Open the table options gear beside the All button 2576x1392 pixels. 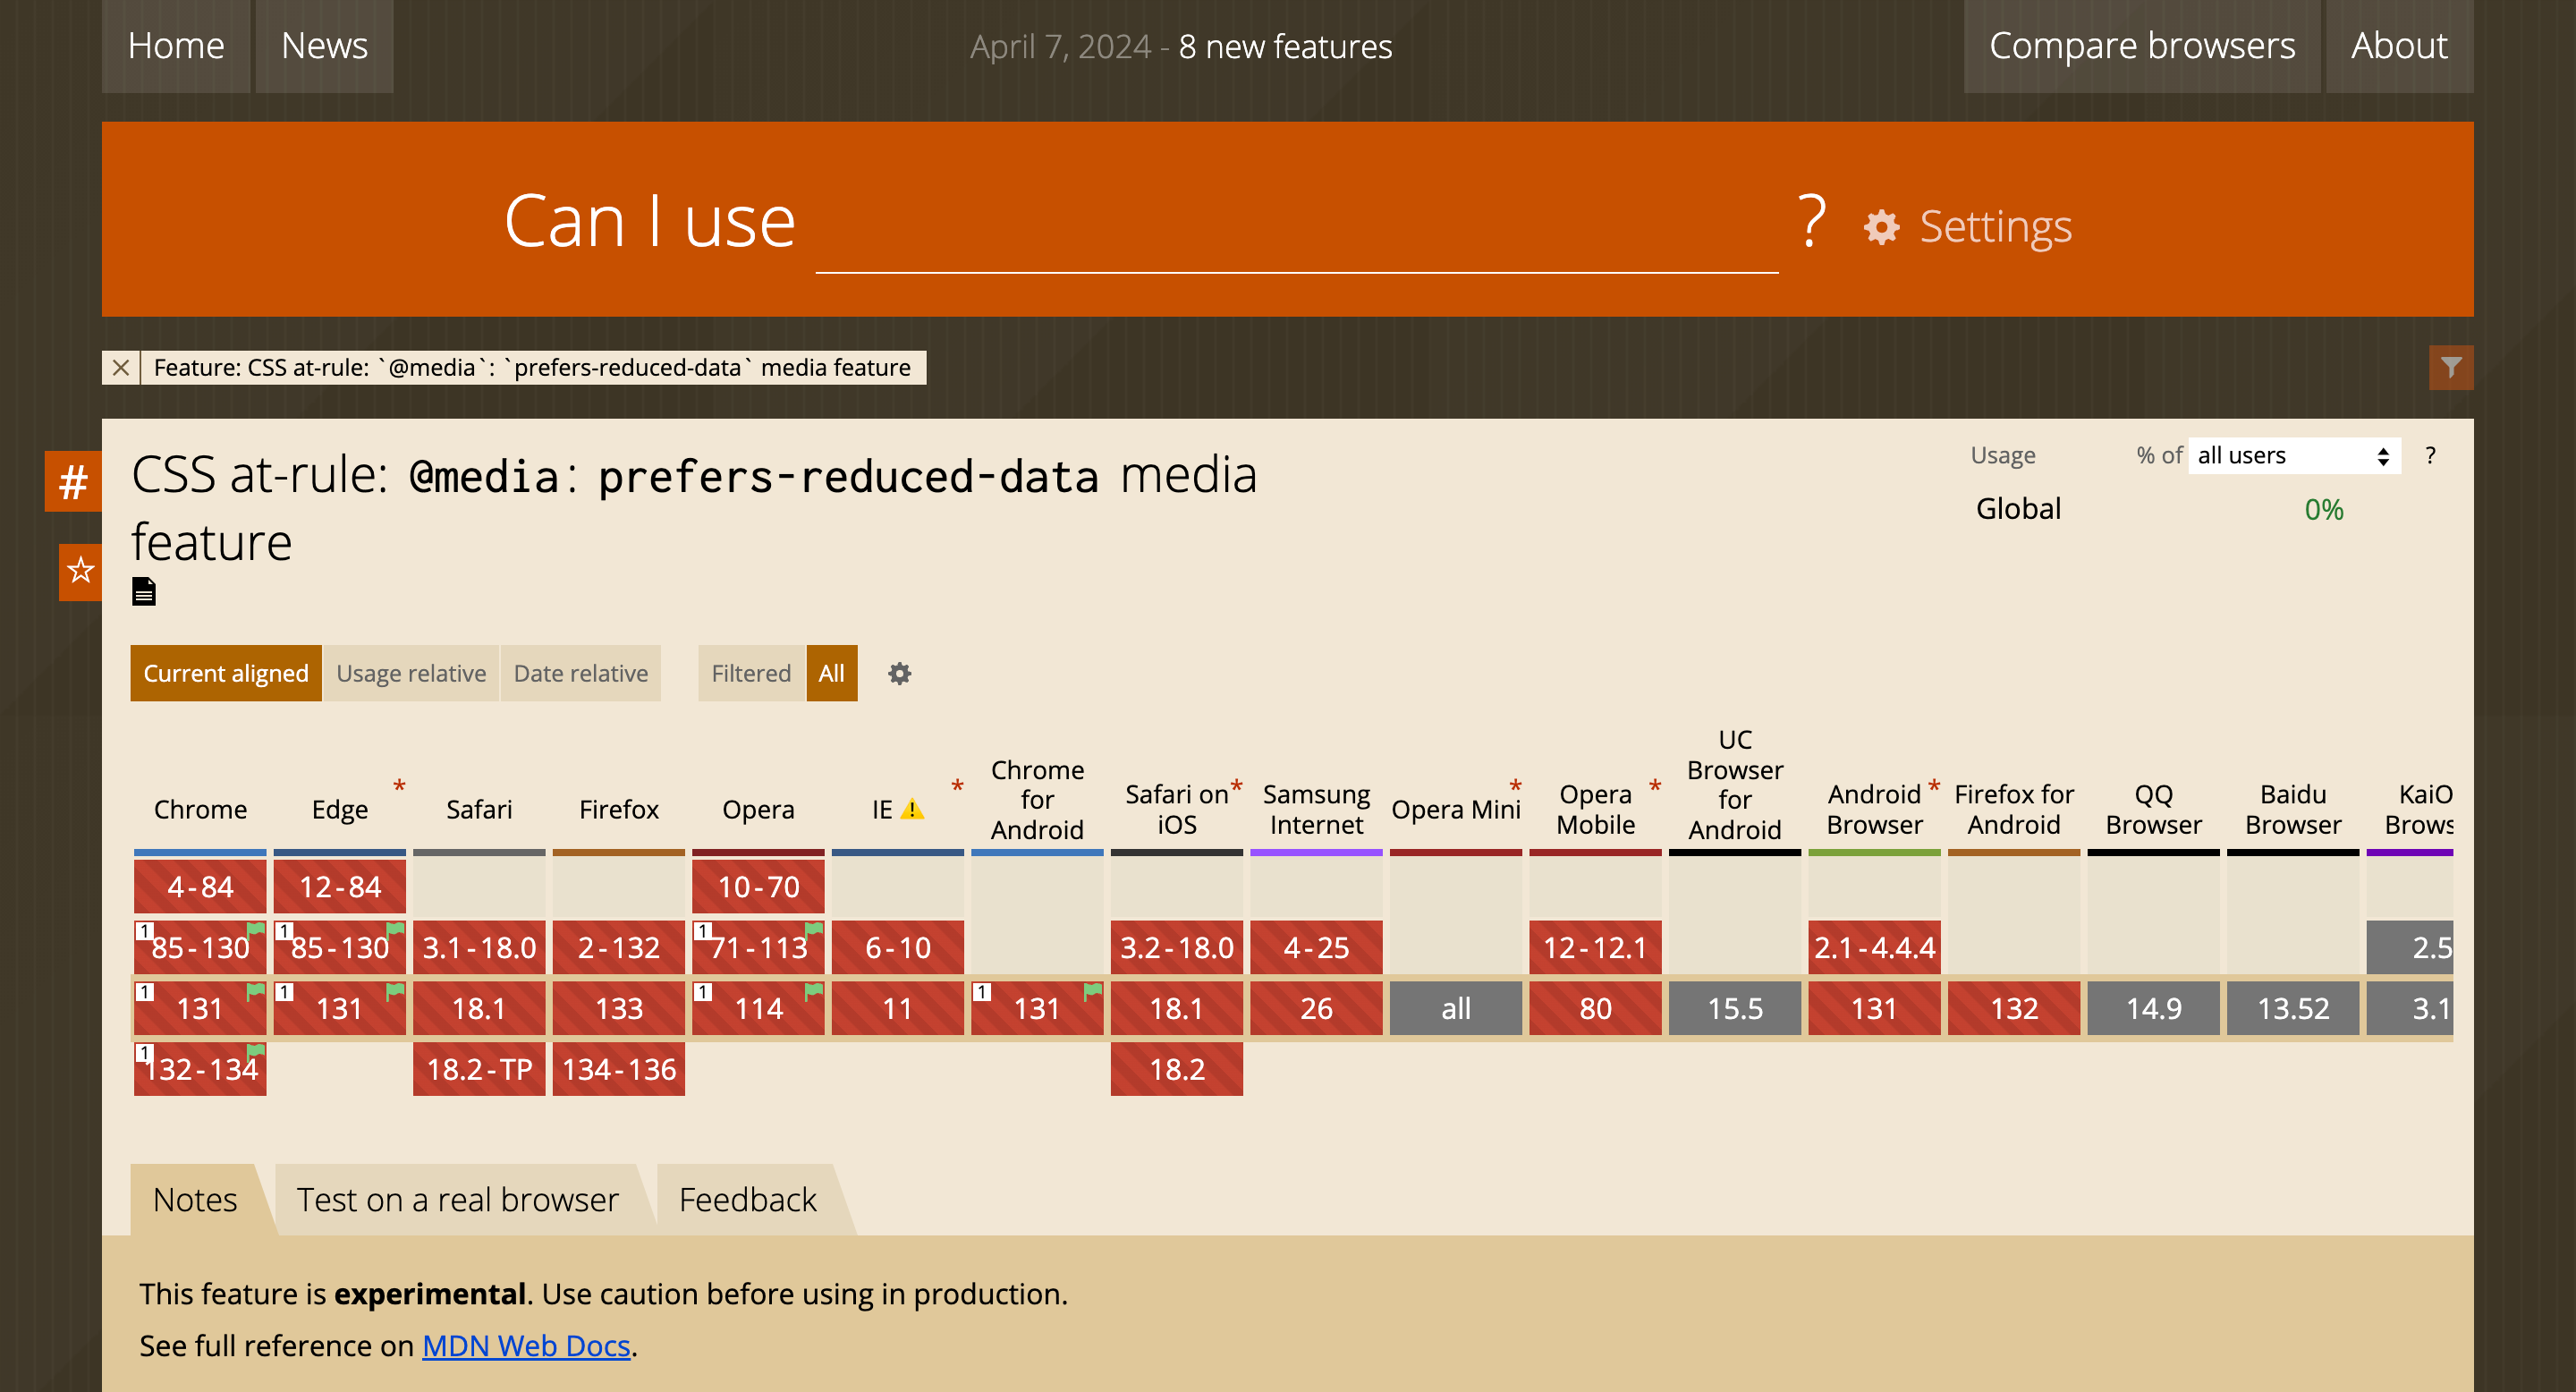[898, 673]
